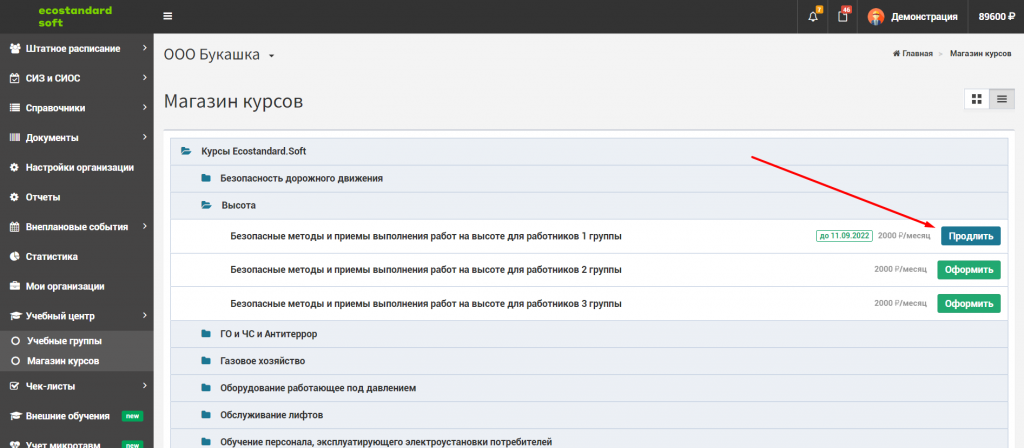This screenshot has width=1024, height=448.
Task: Click the 89600 ₽ balance indicator
Action: (996, 17)
